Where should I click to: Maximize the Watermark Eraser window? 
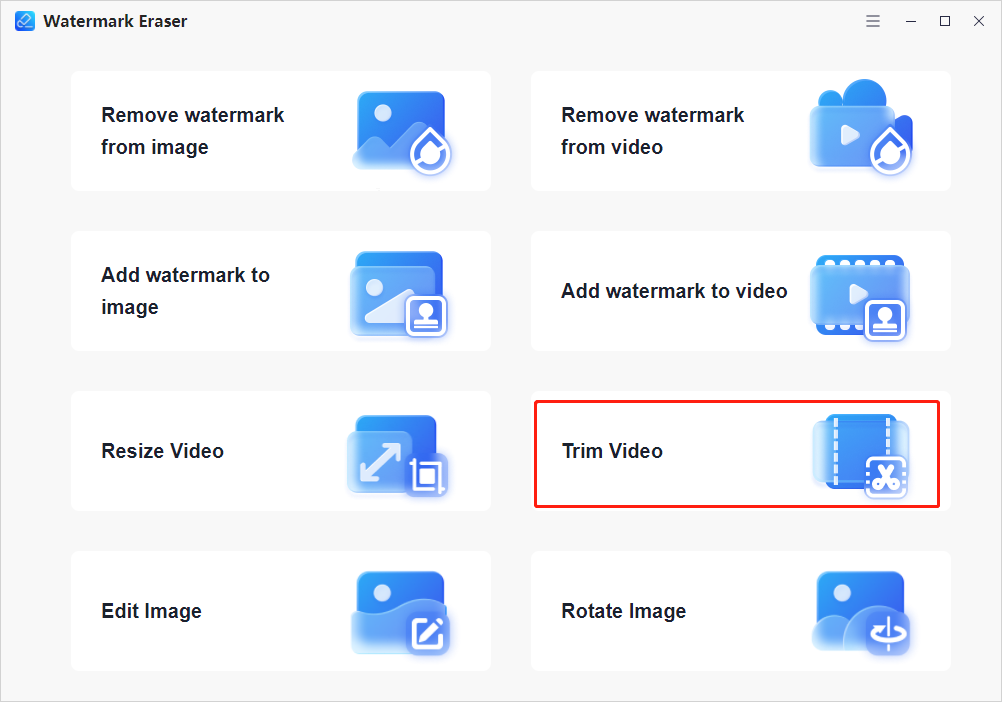[x=944, y=21]
